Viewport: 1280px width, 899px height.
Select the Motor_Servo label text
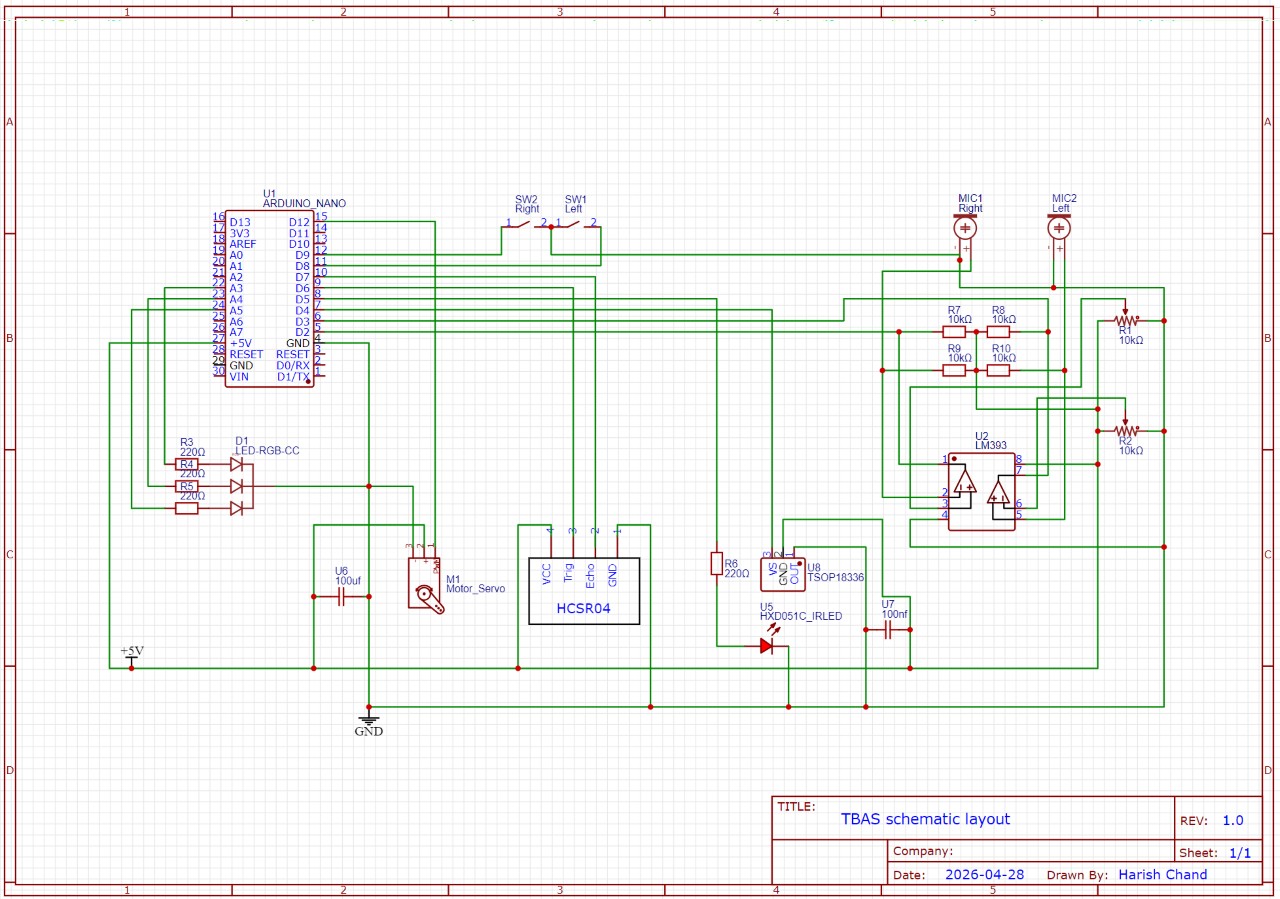pos(475,589)
